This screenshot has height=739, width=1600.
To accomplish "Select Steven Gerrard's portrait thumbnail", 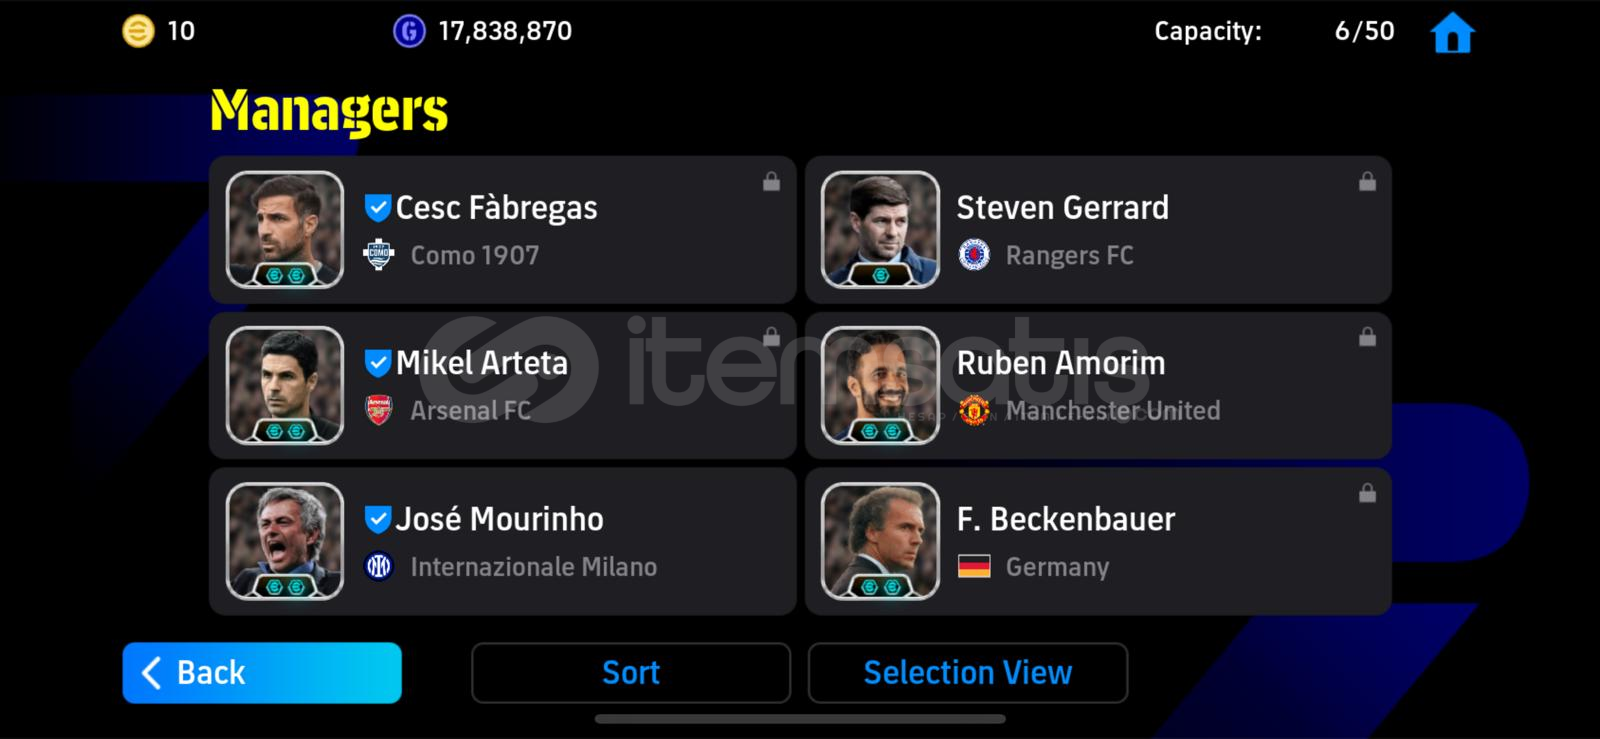I will coord(880,229).
